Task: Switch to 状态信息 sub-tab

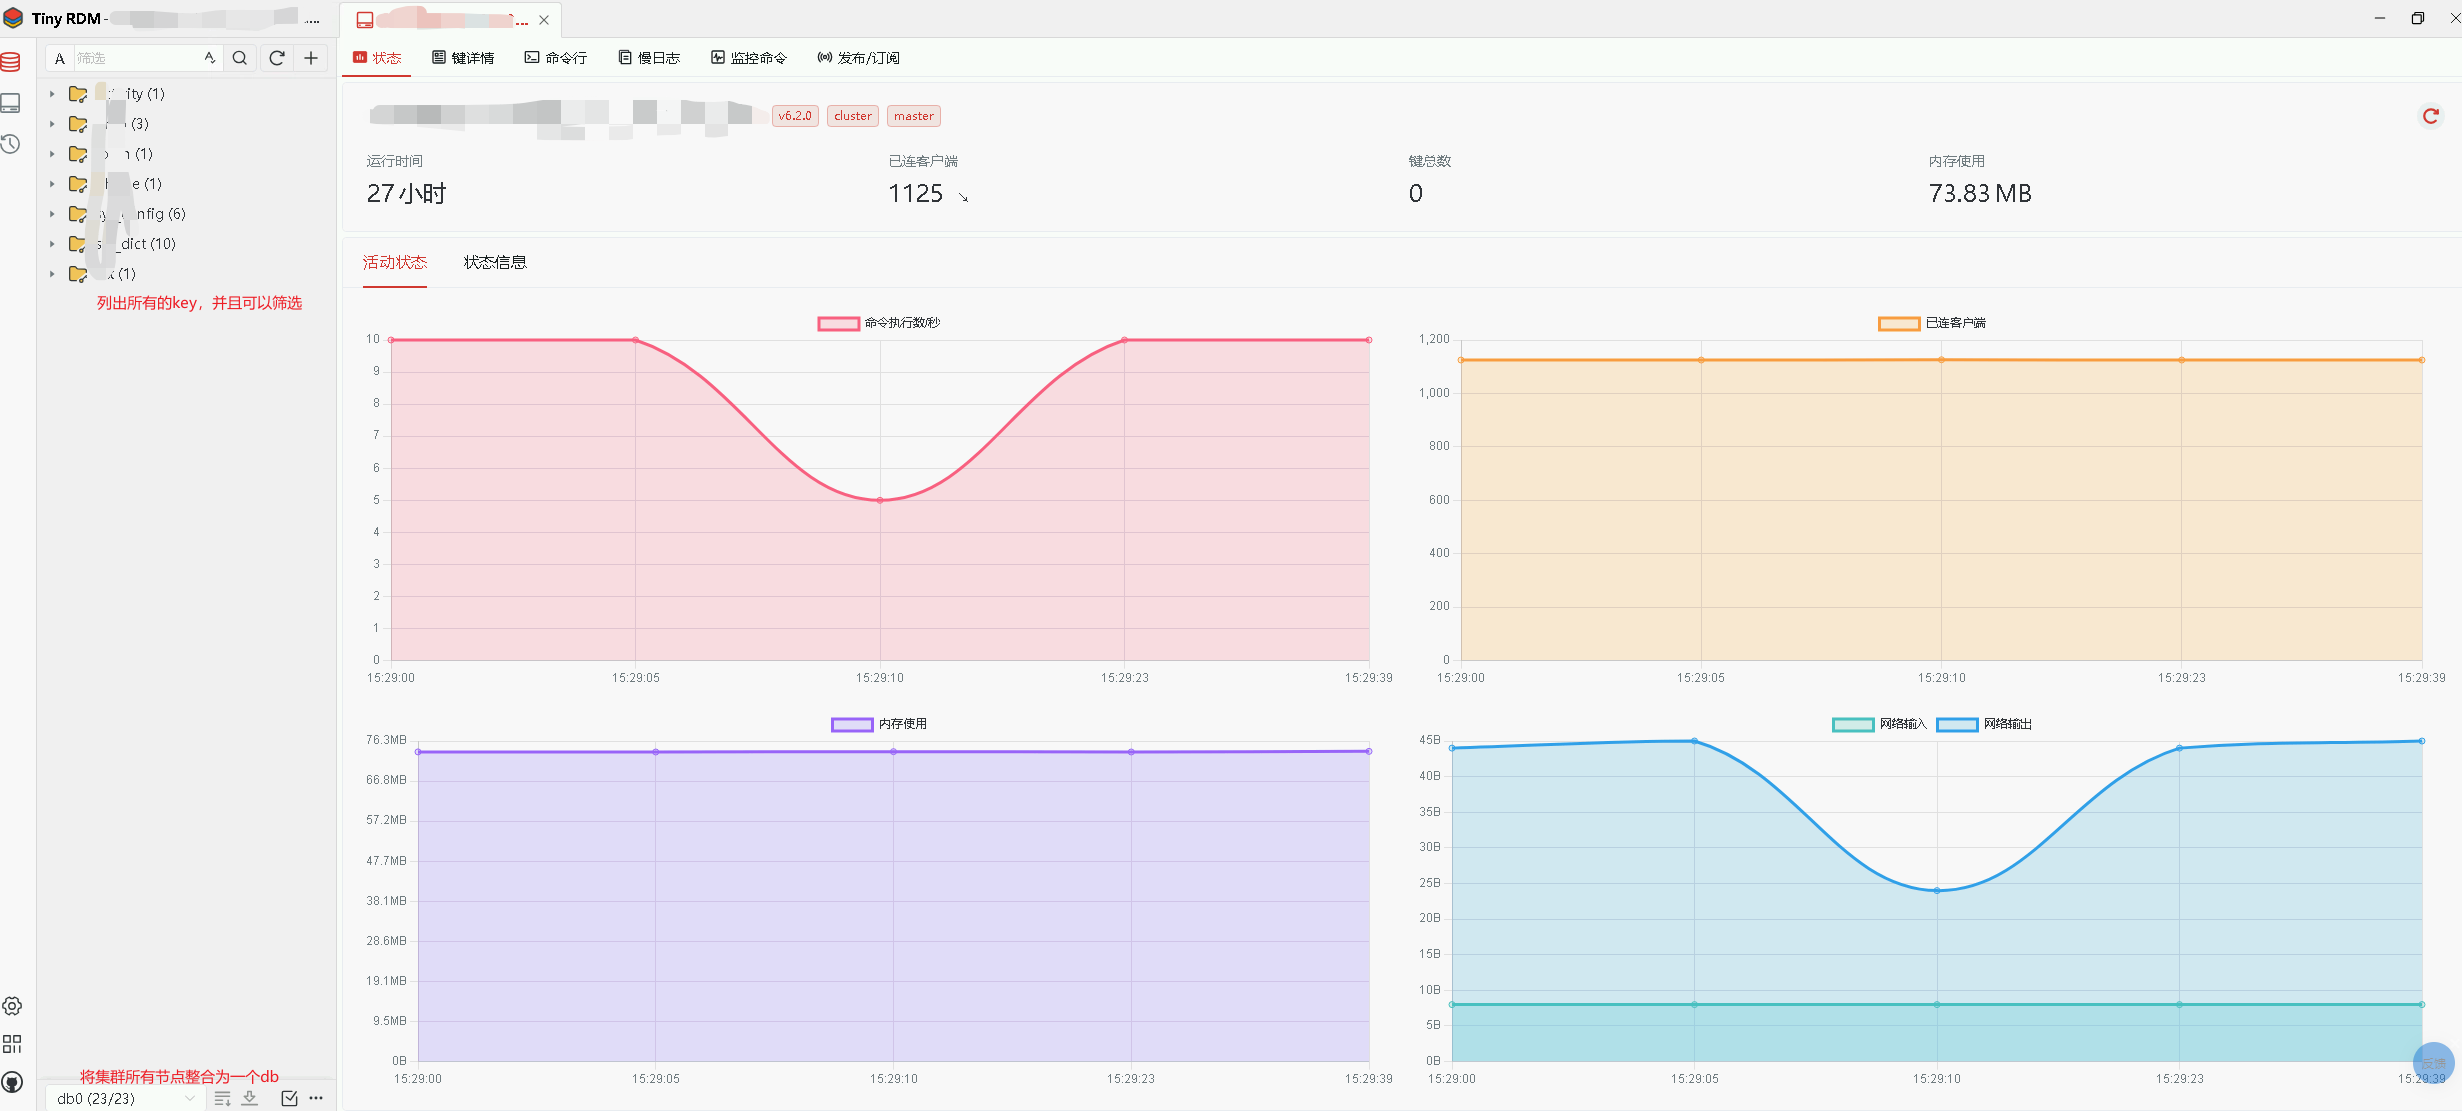Action: [495, 262]
